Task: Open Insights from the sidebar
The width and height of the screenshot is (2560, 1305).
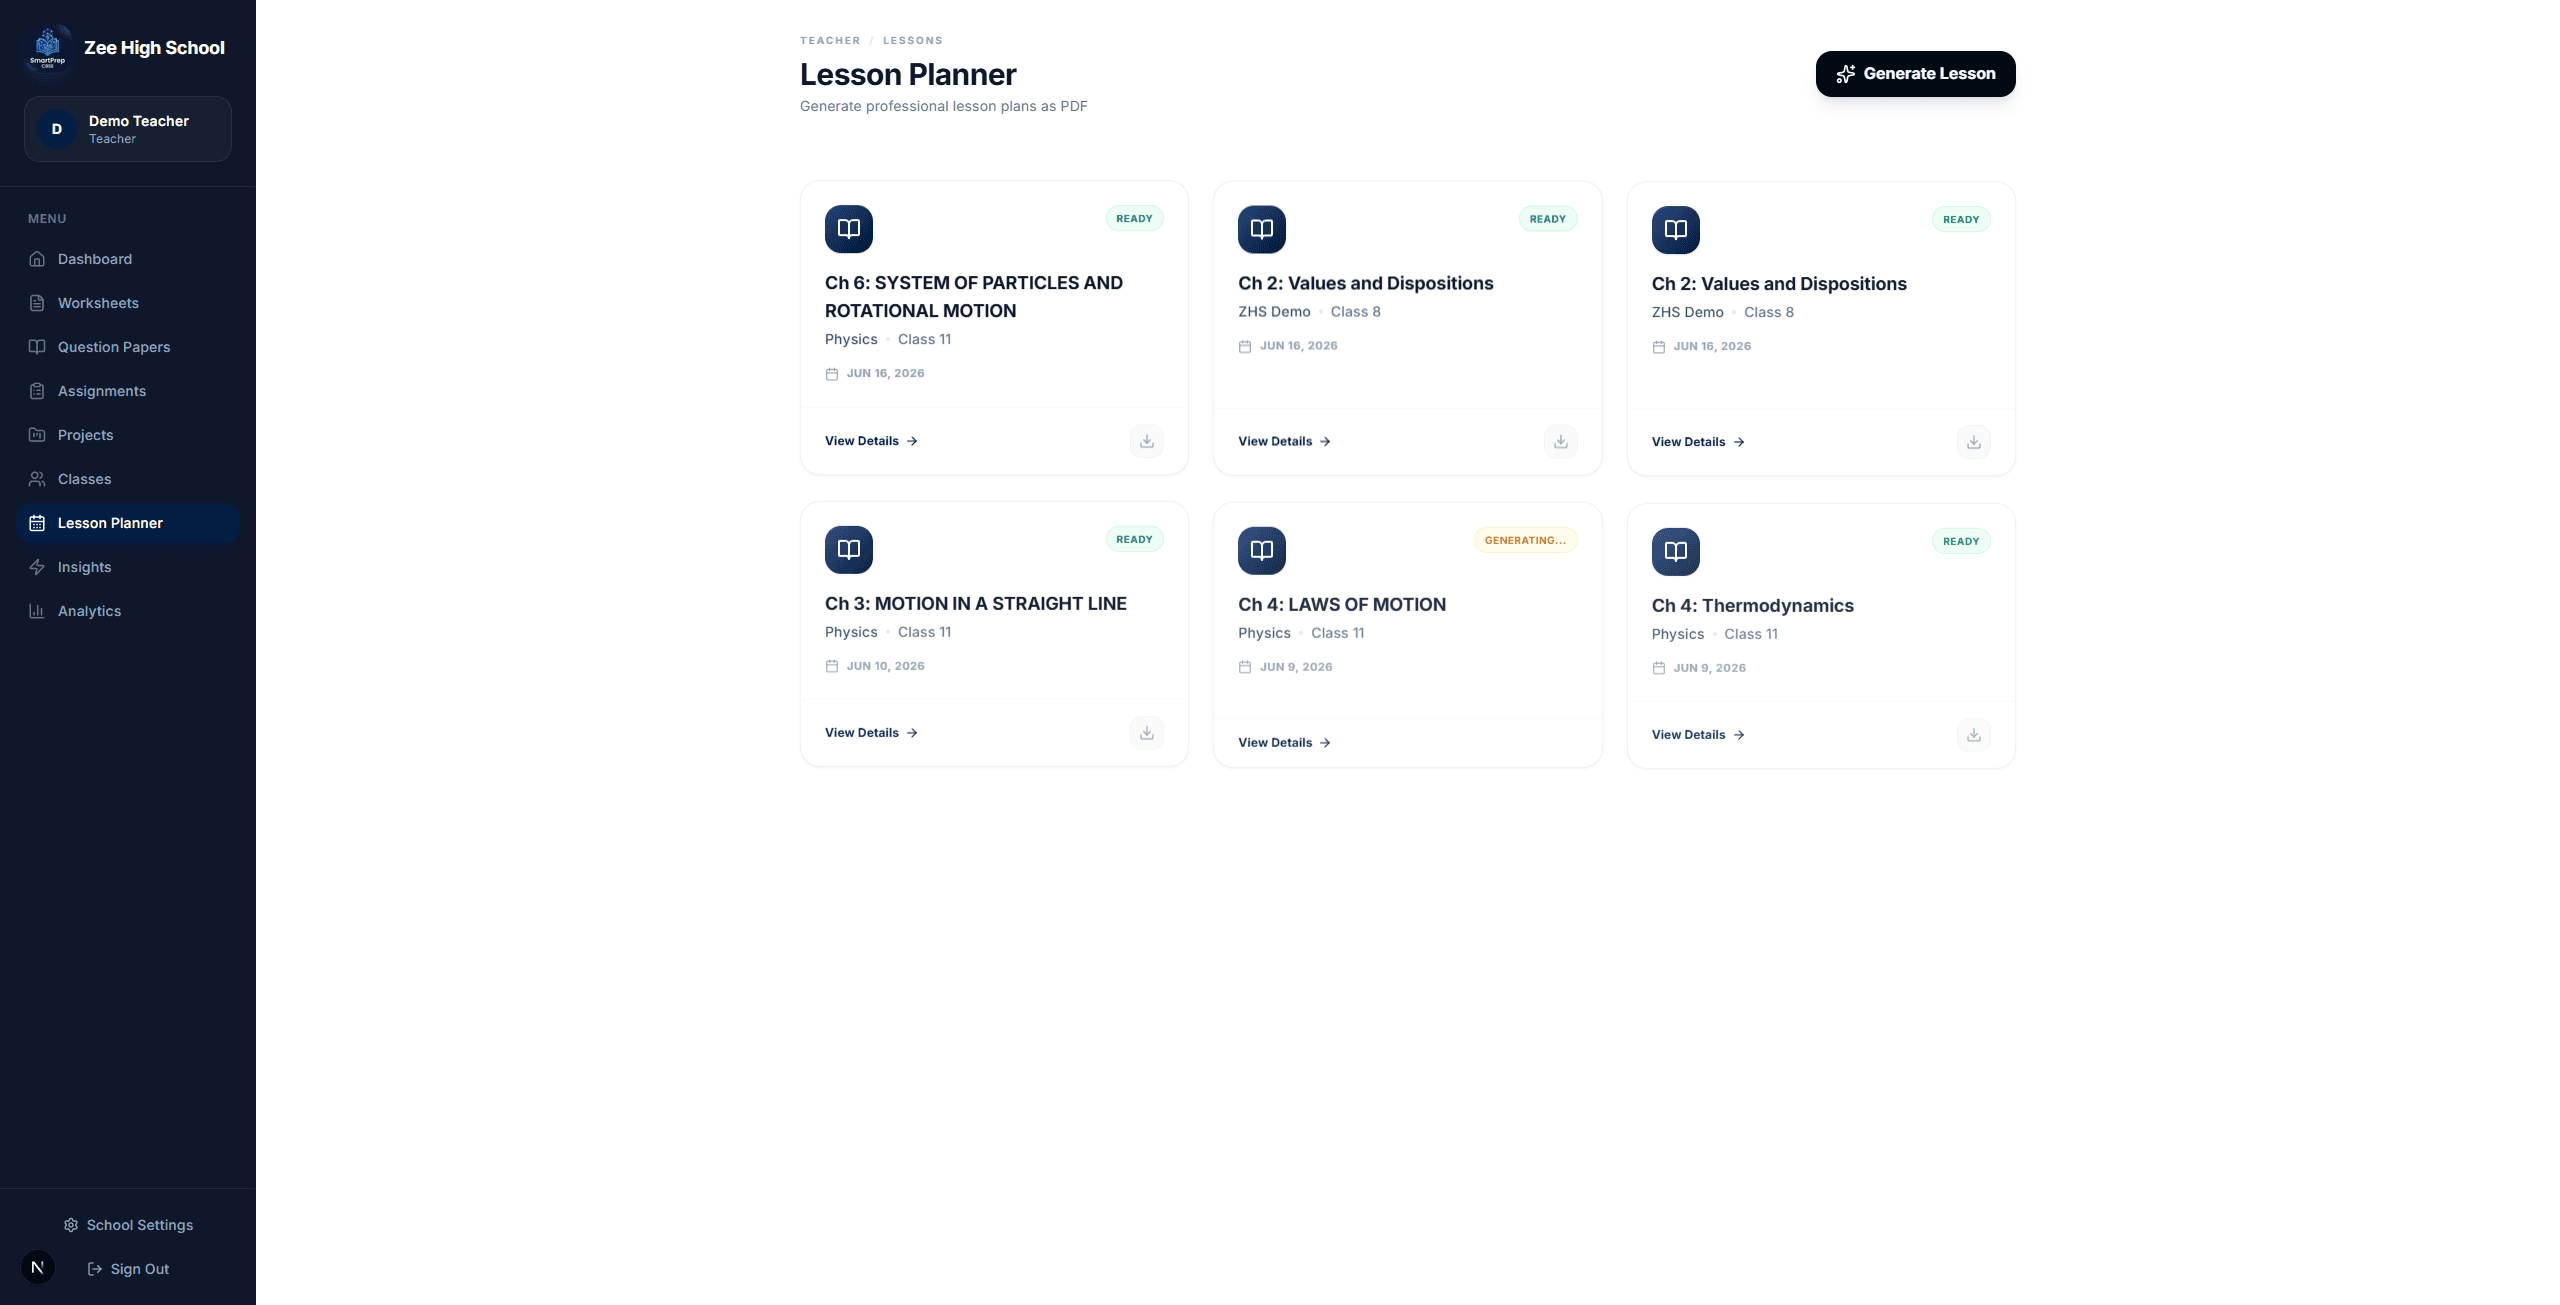Action: 128,567
